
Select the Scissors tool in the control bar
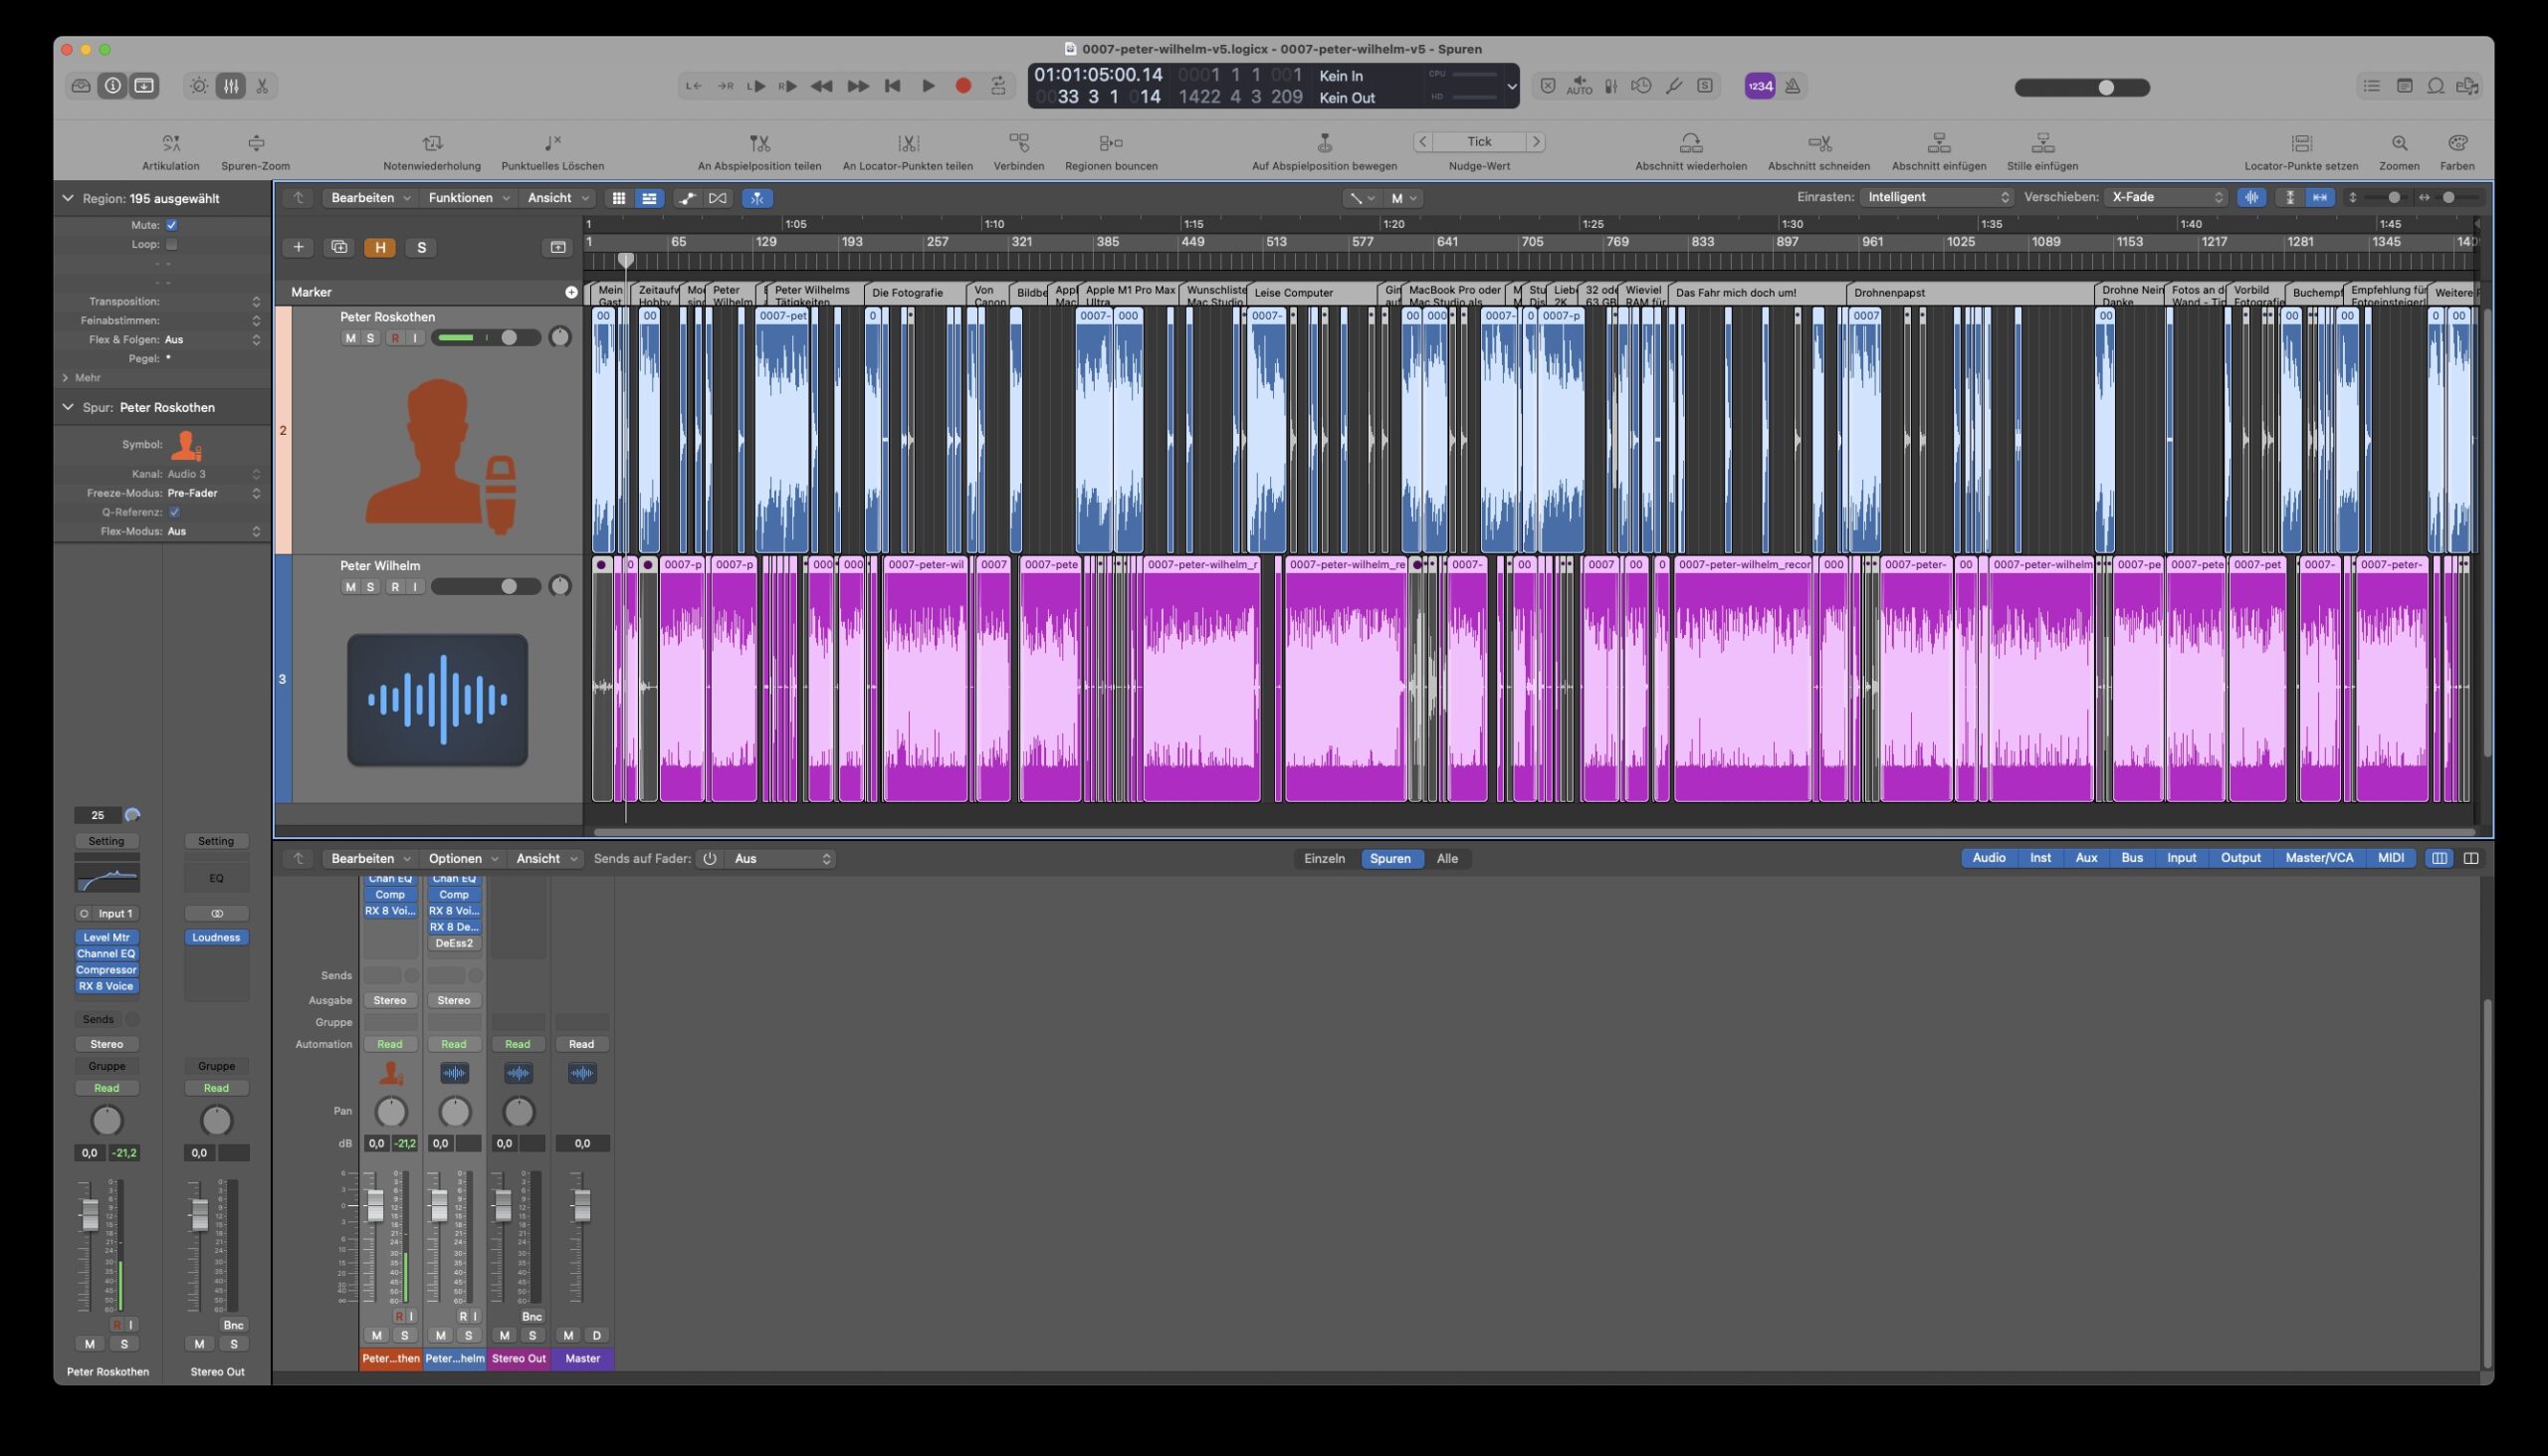point(264,86)
